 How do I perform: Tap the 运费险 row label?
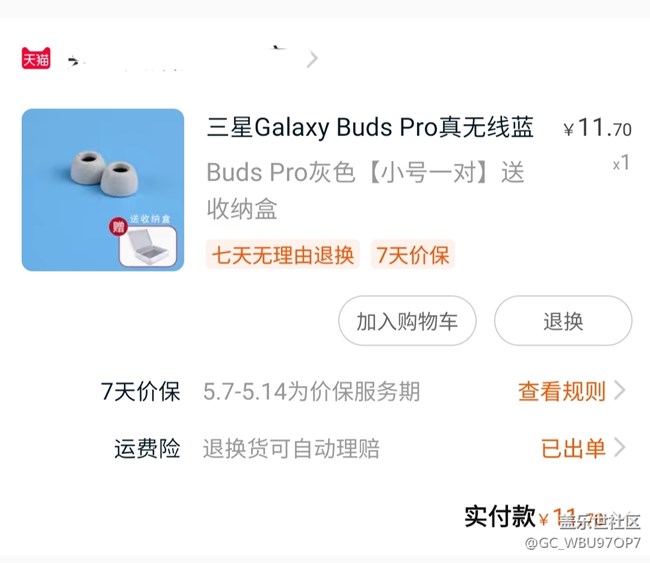pos(147,449)
